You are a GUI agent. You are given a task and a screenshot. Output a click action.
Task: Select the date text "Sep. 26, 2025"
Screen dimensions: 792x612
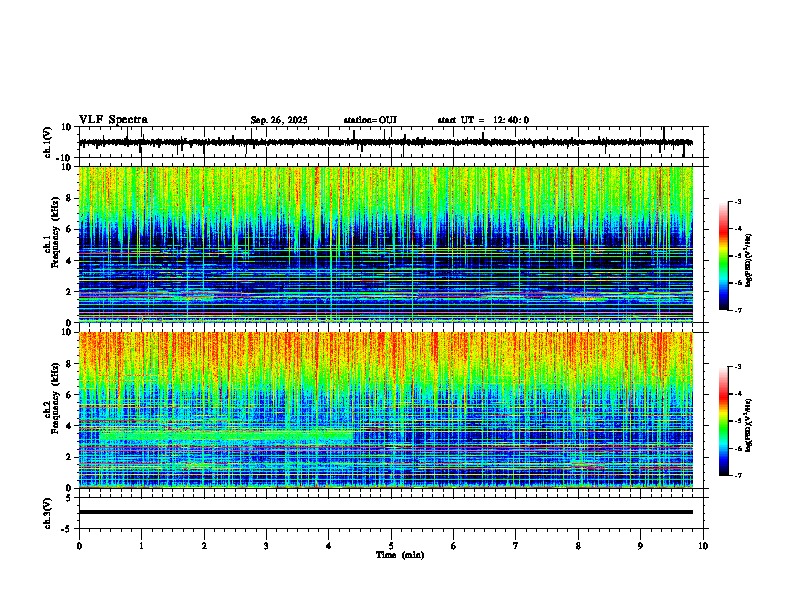[x=279, y=120]
